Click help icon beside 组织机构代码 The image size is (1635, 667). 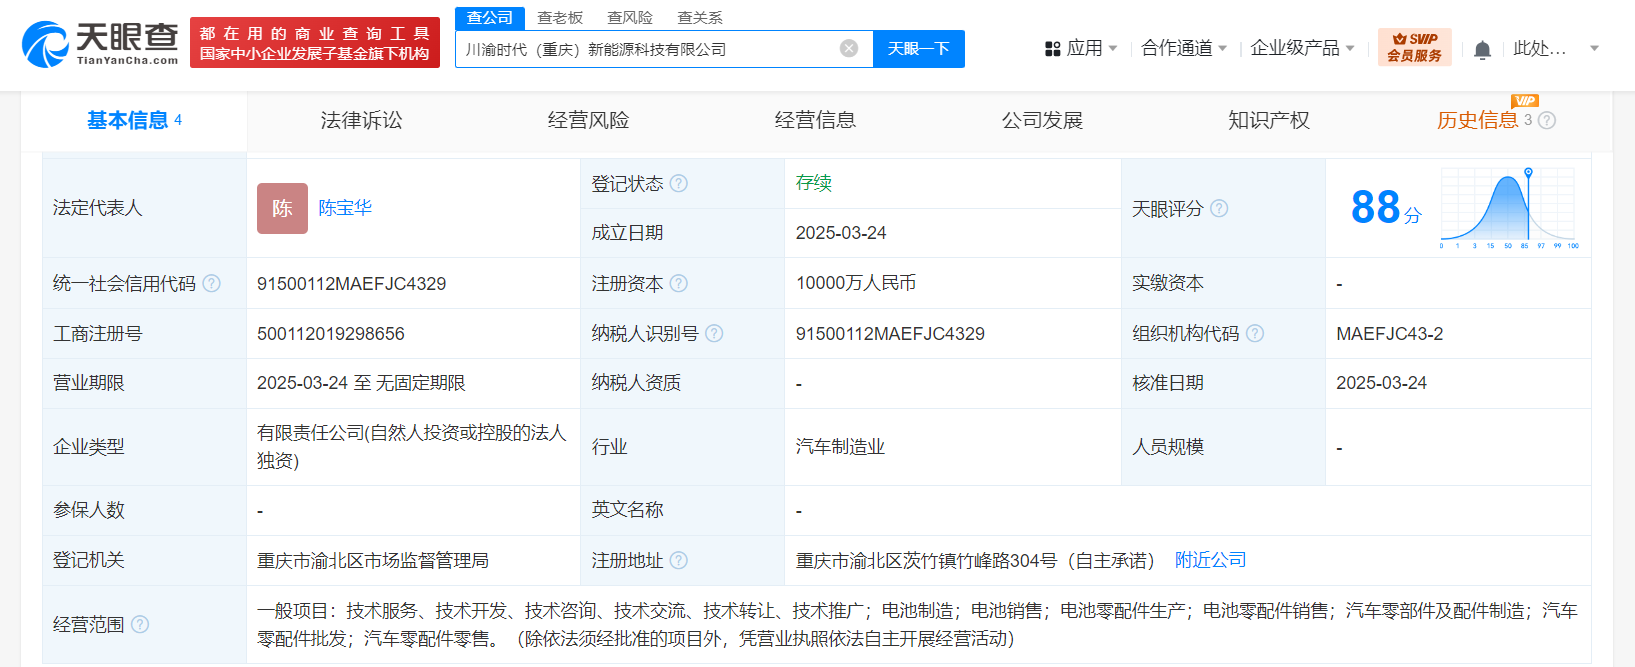click(x=1255, y=334)
